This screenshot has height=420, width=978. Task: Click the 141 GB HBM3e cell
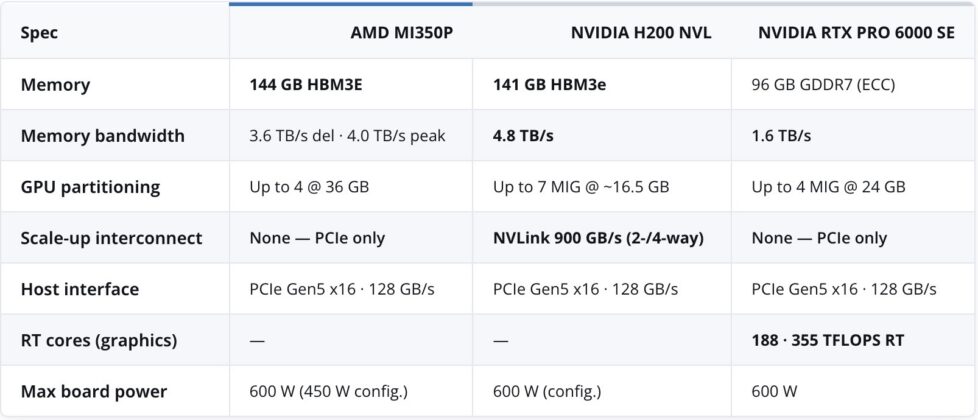click(550, 84)
